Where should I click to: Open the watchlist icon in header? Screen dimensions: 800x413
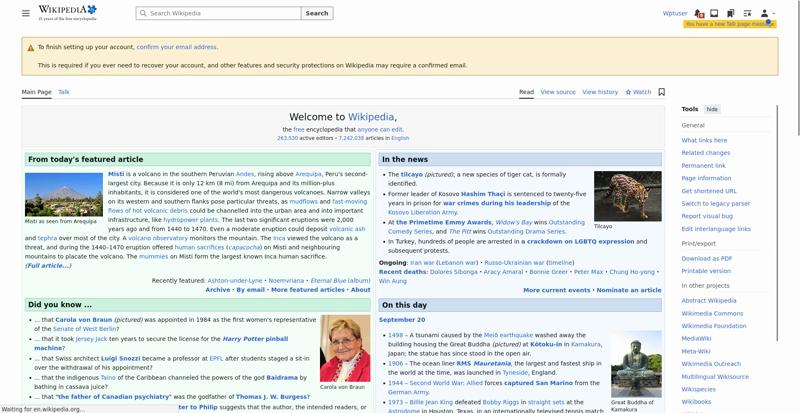[747, 13]
